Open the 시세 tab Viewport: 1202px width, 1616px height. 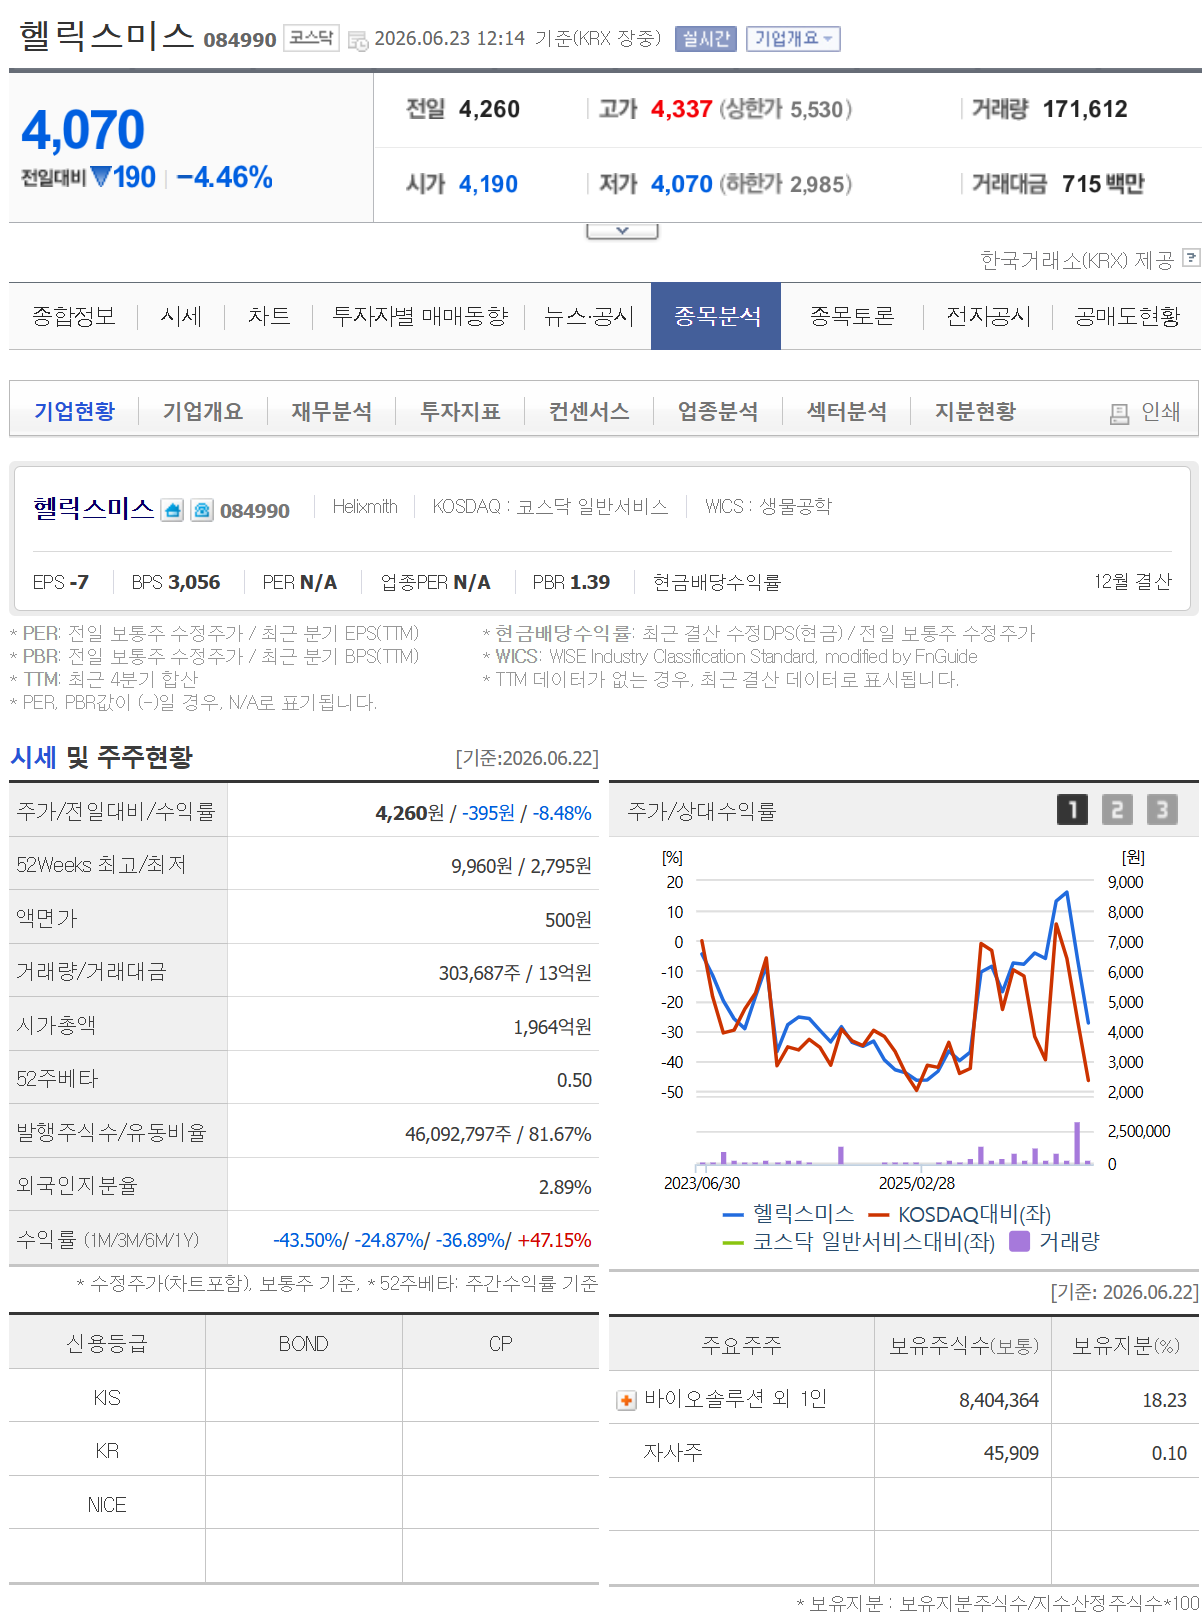click(181, 316)
